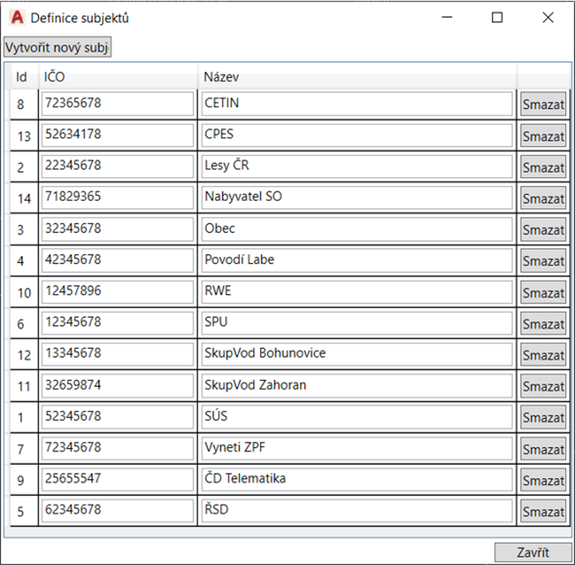Edit the IČO field 52634178
Image resolution: width=575 pixels, height=565 pixels.
pyautogui.click(x=117, y=135)
